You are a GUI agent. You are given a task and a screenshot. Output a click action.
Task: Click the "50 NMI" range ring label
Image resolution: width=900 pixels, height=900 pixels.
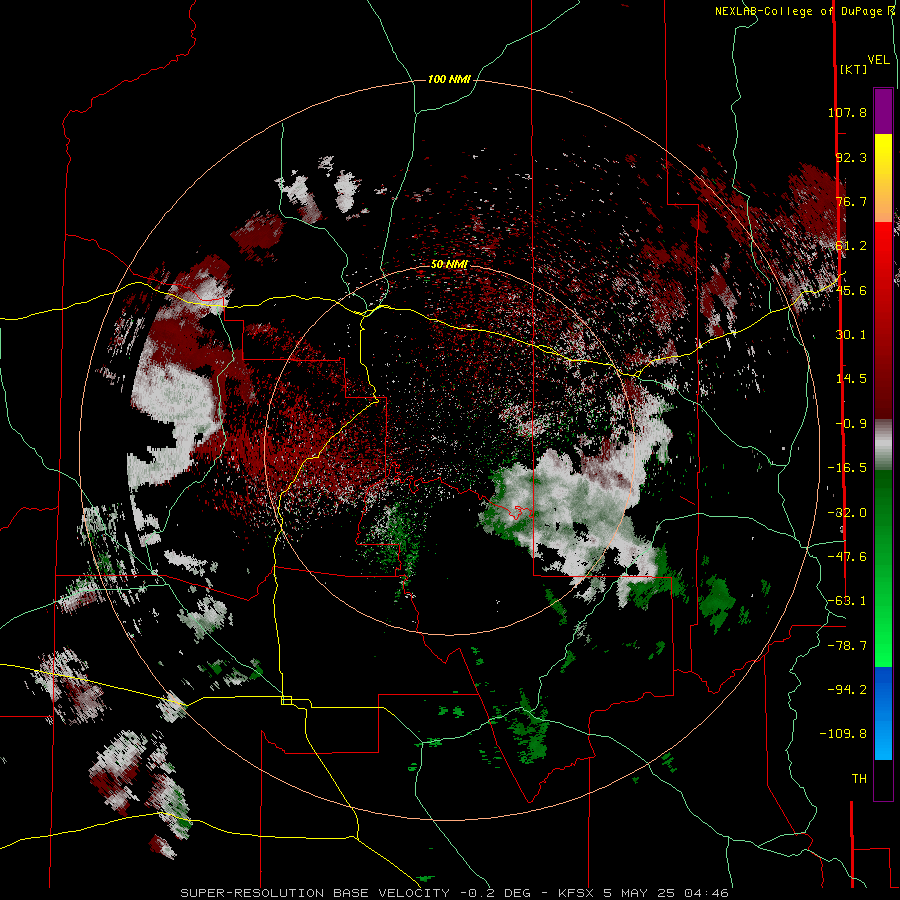tap(449, 264)
